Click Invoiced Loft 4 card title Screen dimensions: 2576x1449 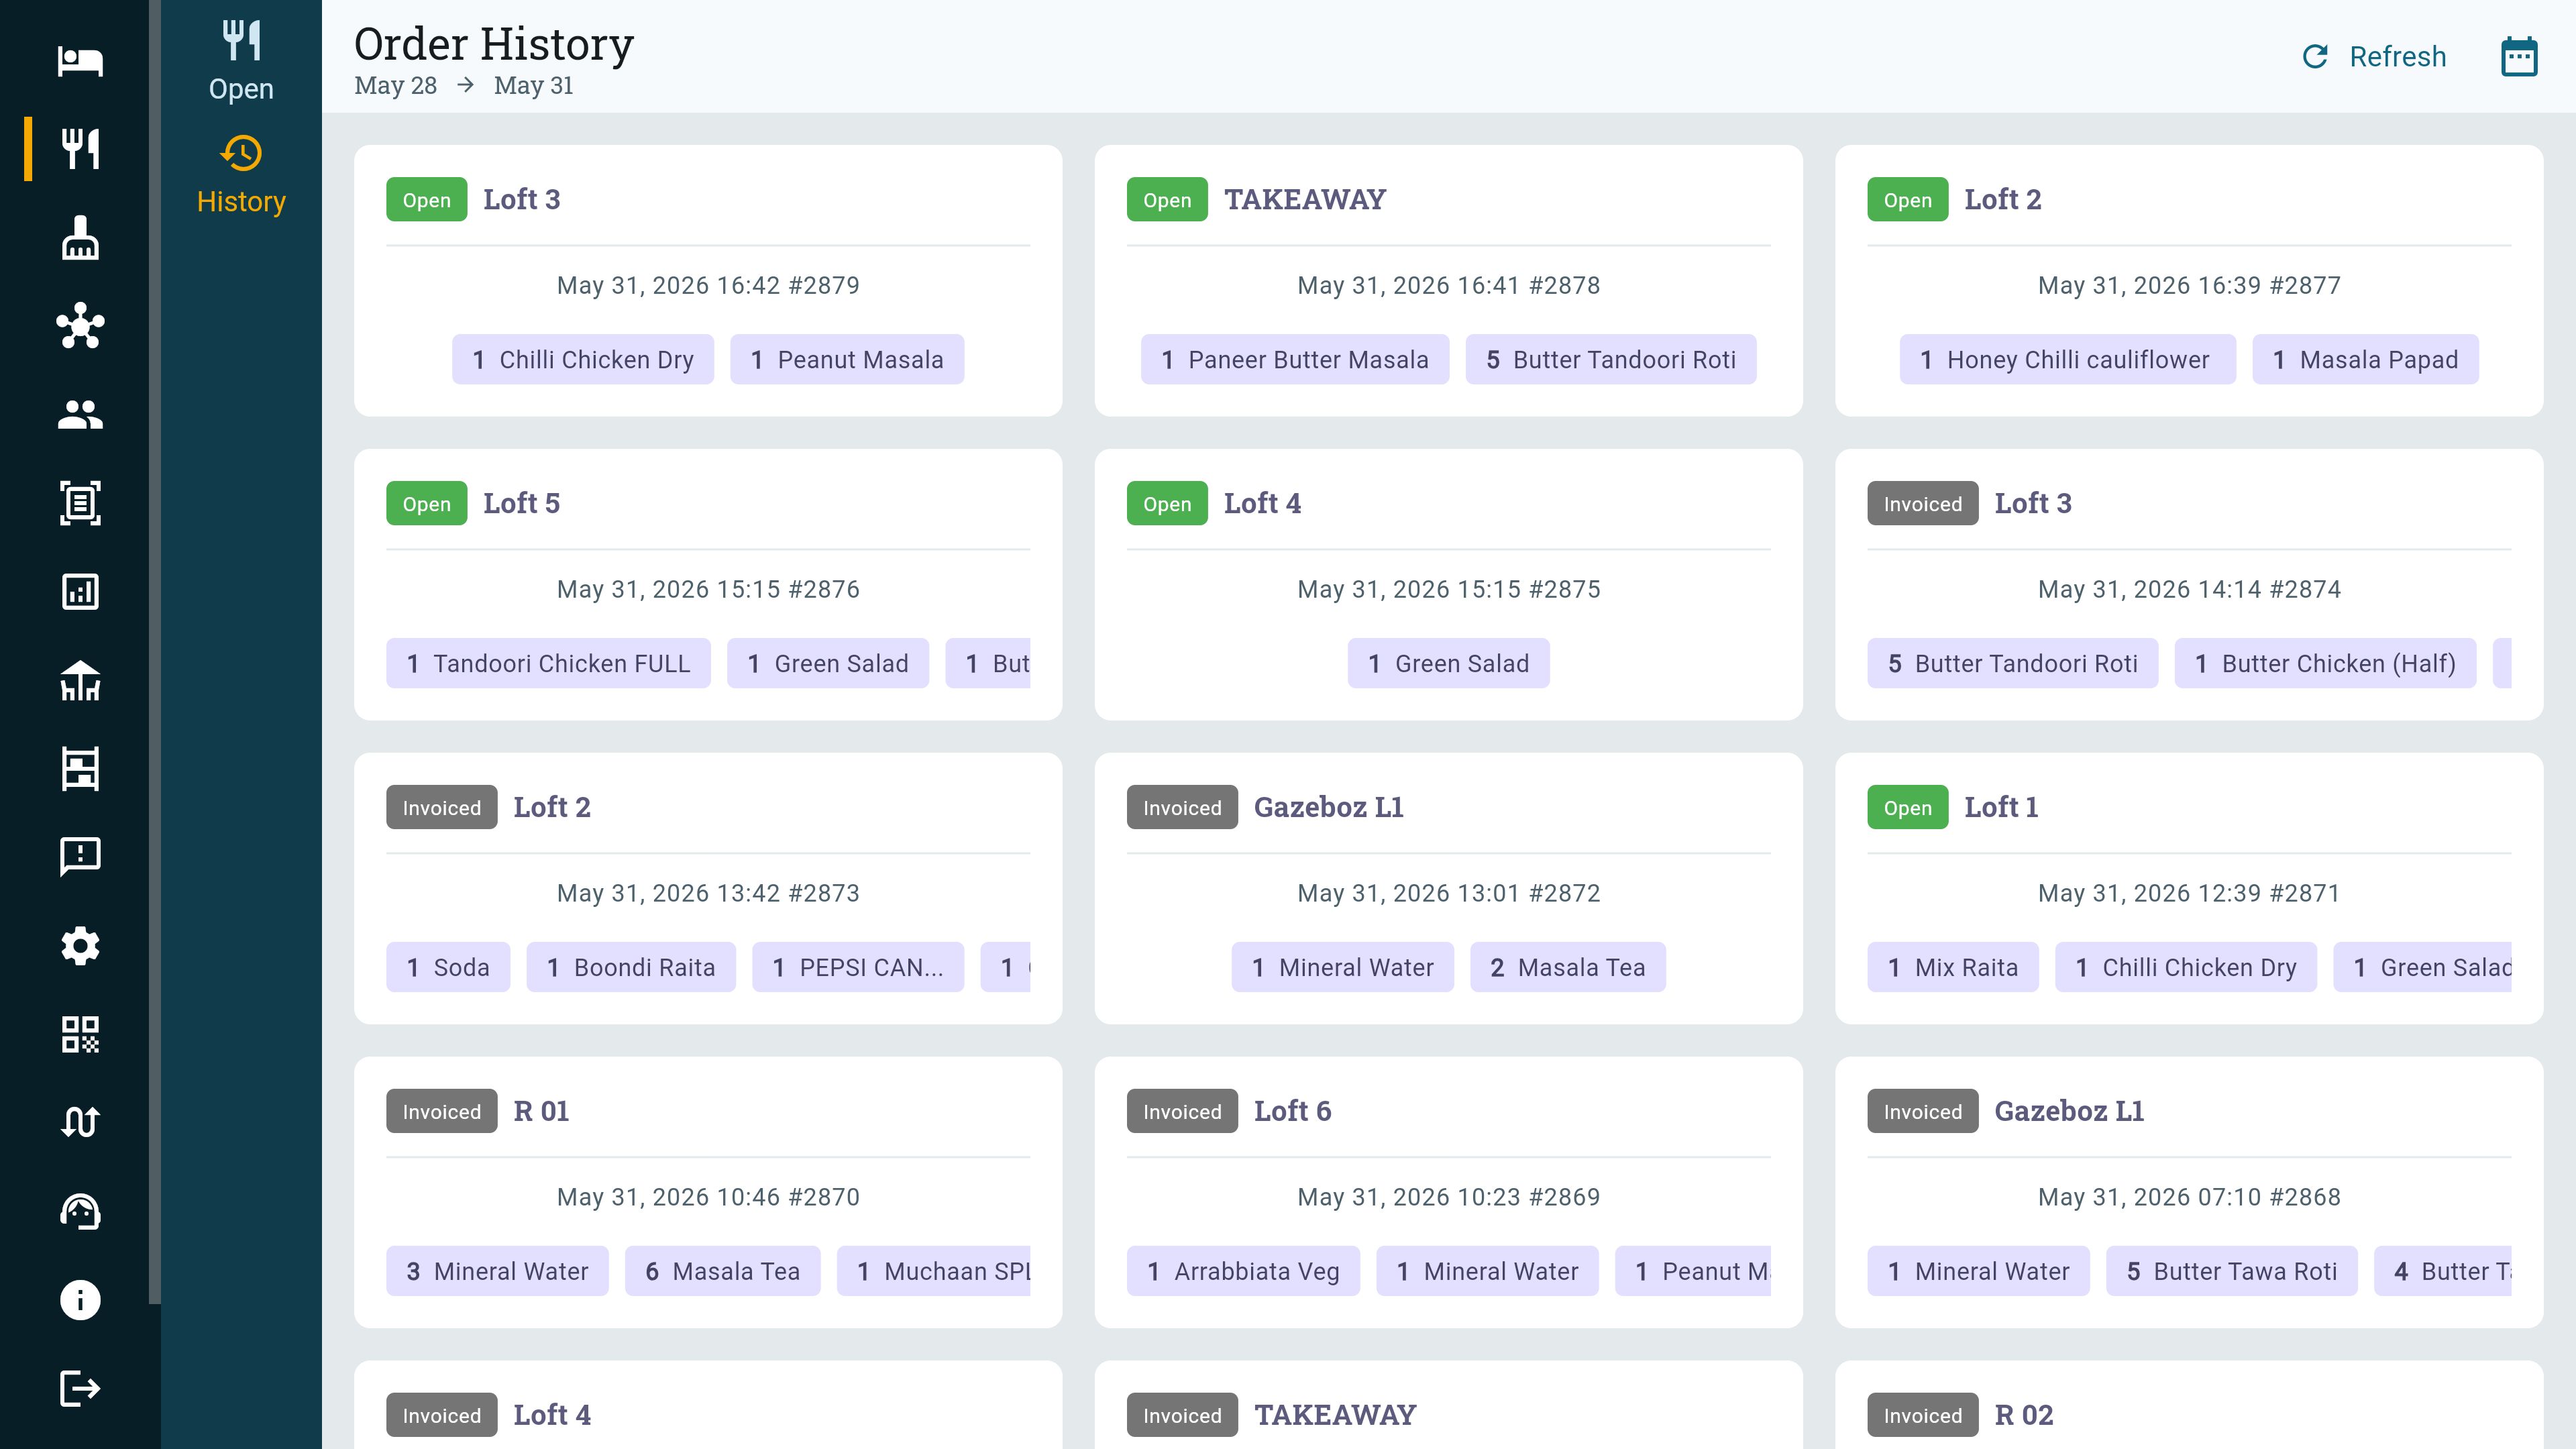tap(552, 1416)
